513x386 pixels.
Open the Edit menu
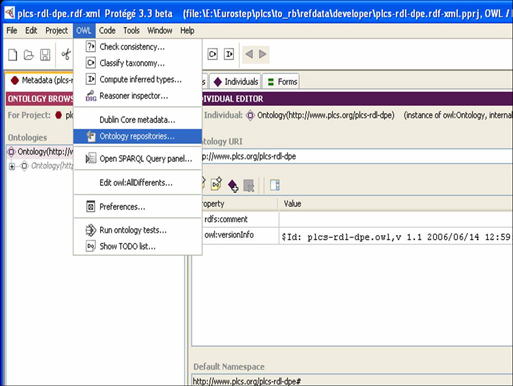coord(31,31)
